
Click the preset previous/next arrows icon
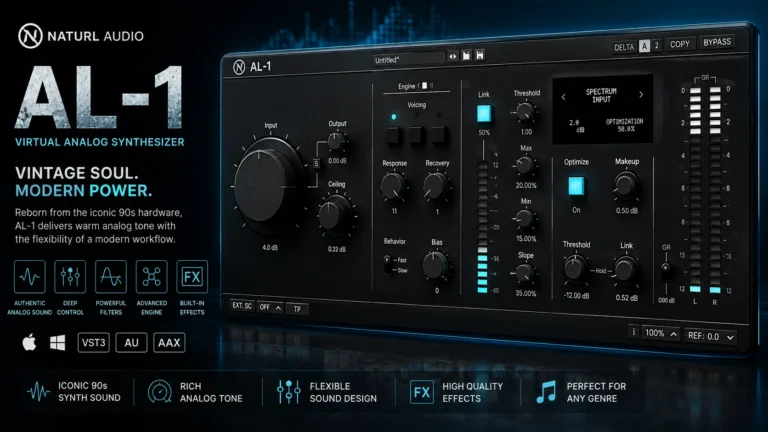pos(453,56)
